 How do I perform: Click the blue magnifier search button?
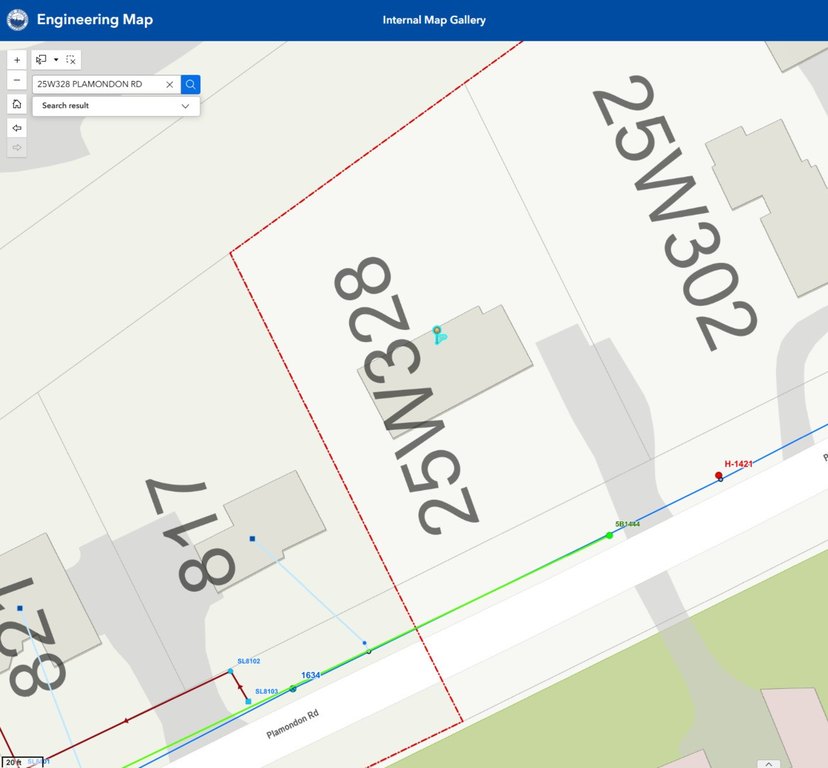pos(191,84)
